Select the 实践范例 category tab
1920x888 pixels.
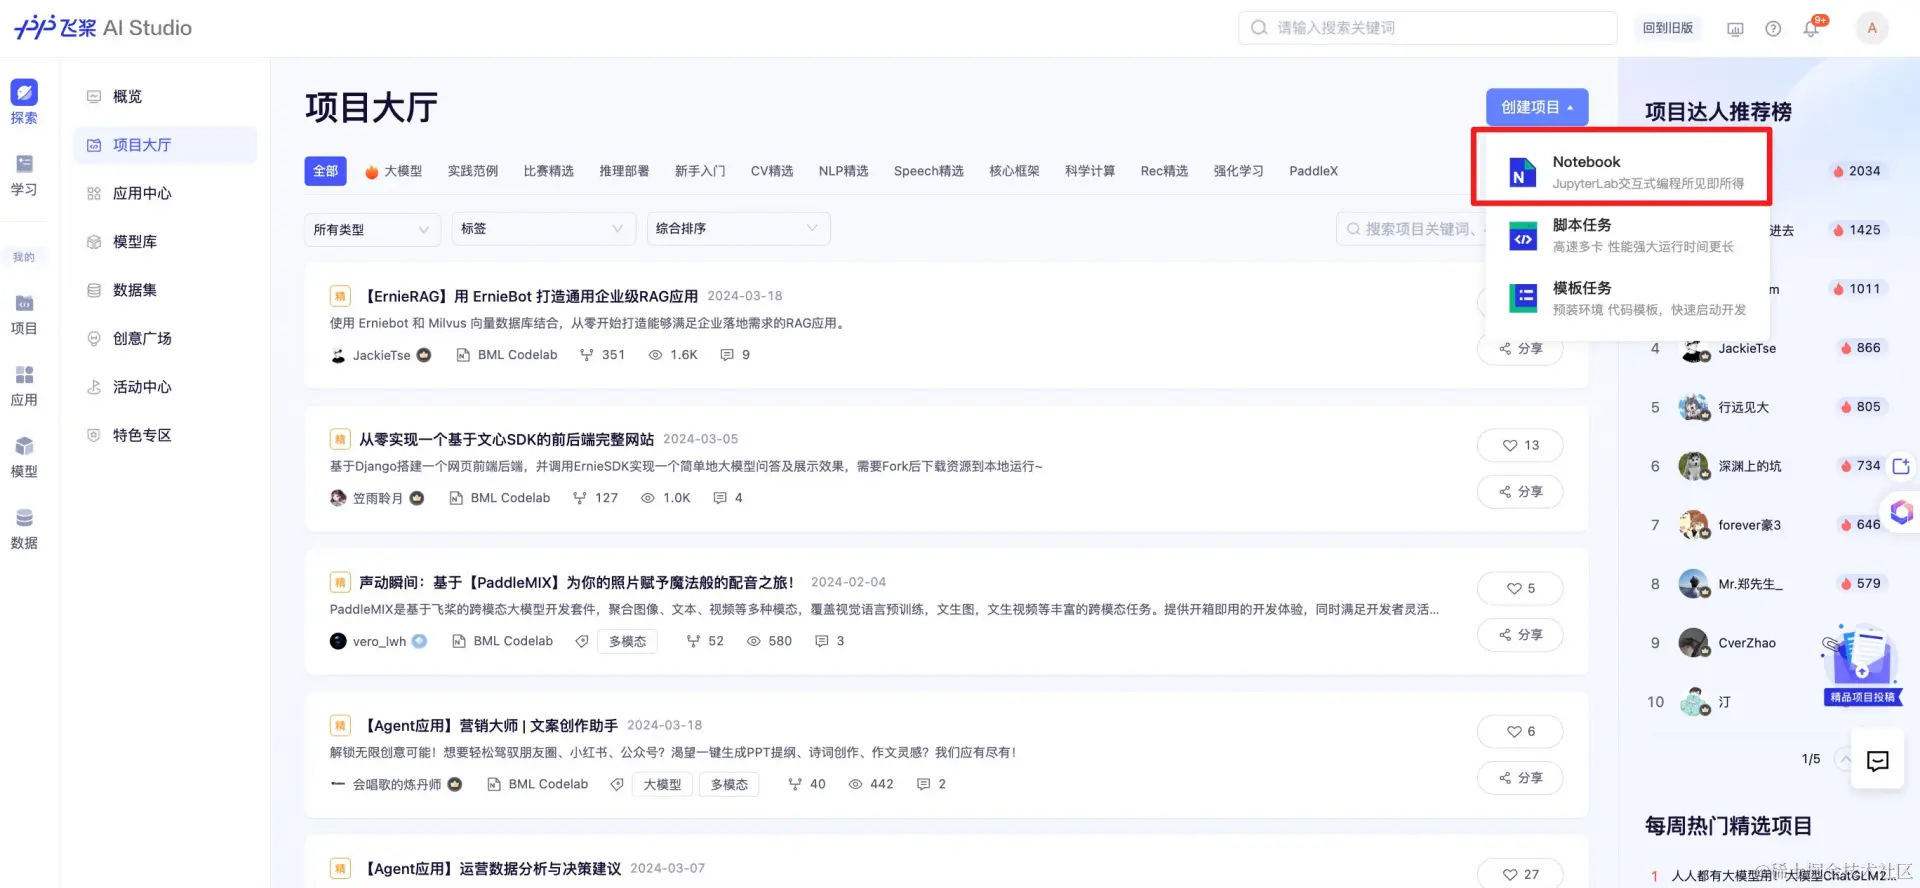pos(473,171)
